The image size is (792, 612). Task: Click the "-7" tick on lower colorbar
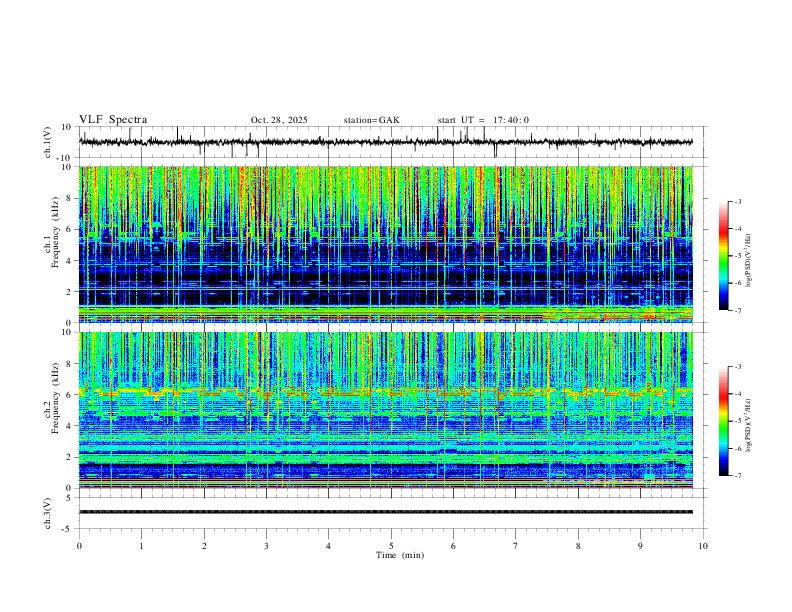coord(738,476)
